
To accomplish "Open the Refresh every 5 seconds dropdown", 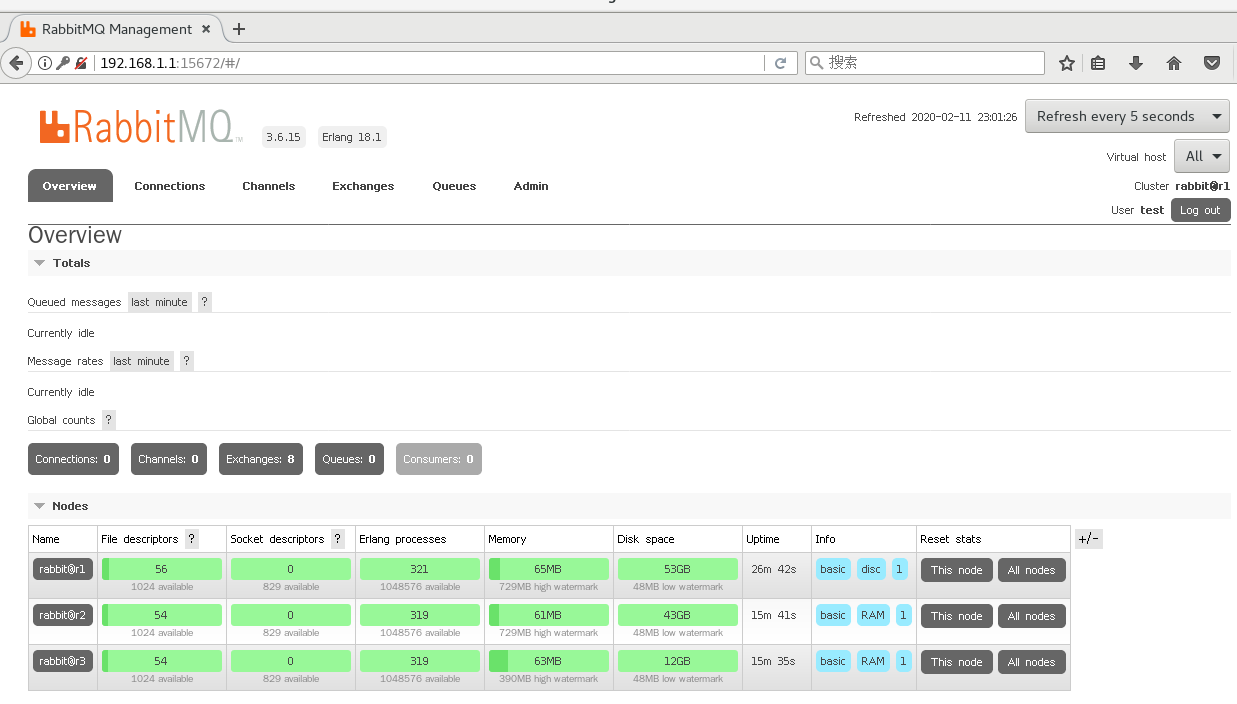I will [1127, 116].
